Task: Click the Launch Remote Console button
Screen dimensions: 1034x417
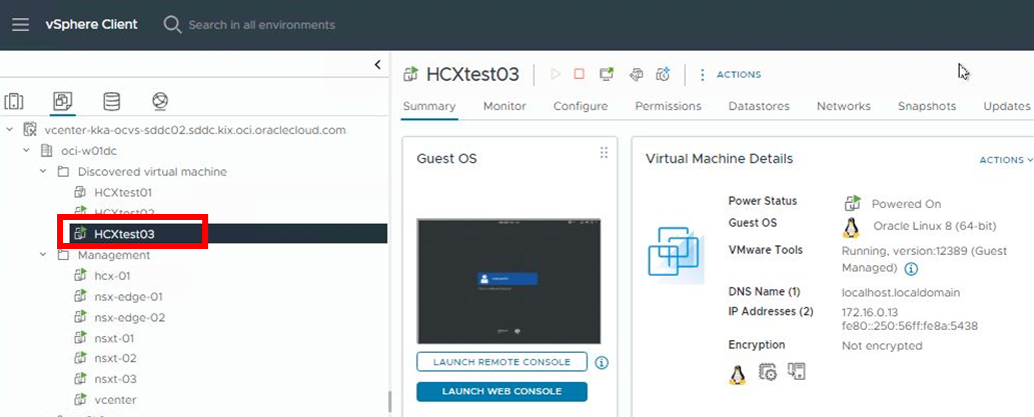Action: tap(501, 362)
